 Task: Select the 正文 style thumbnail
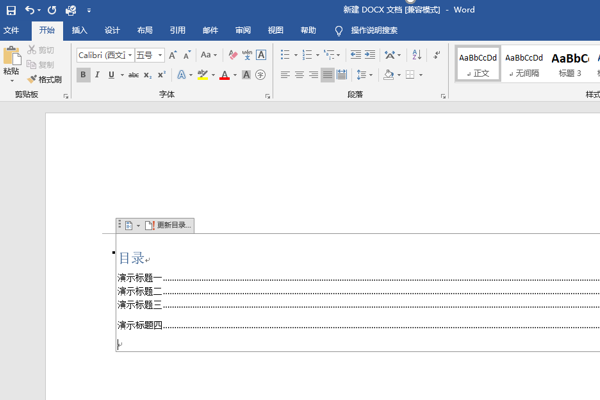pyautogui.click(x=478, y=64)
